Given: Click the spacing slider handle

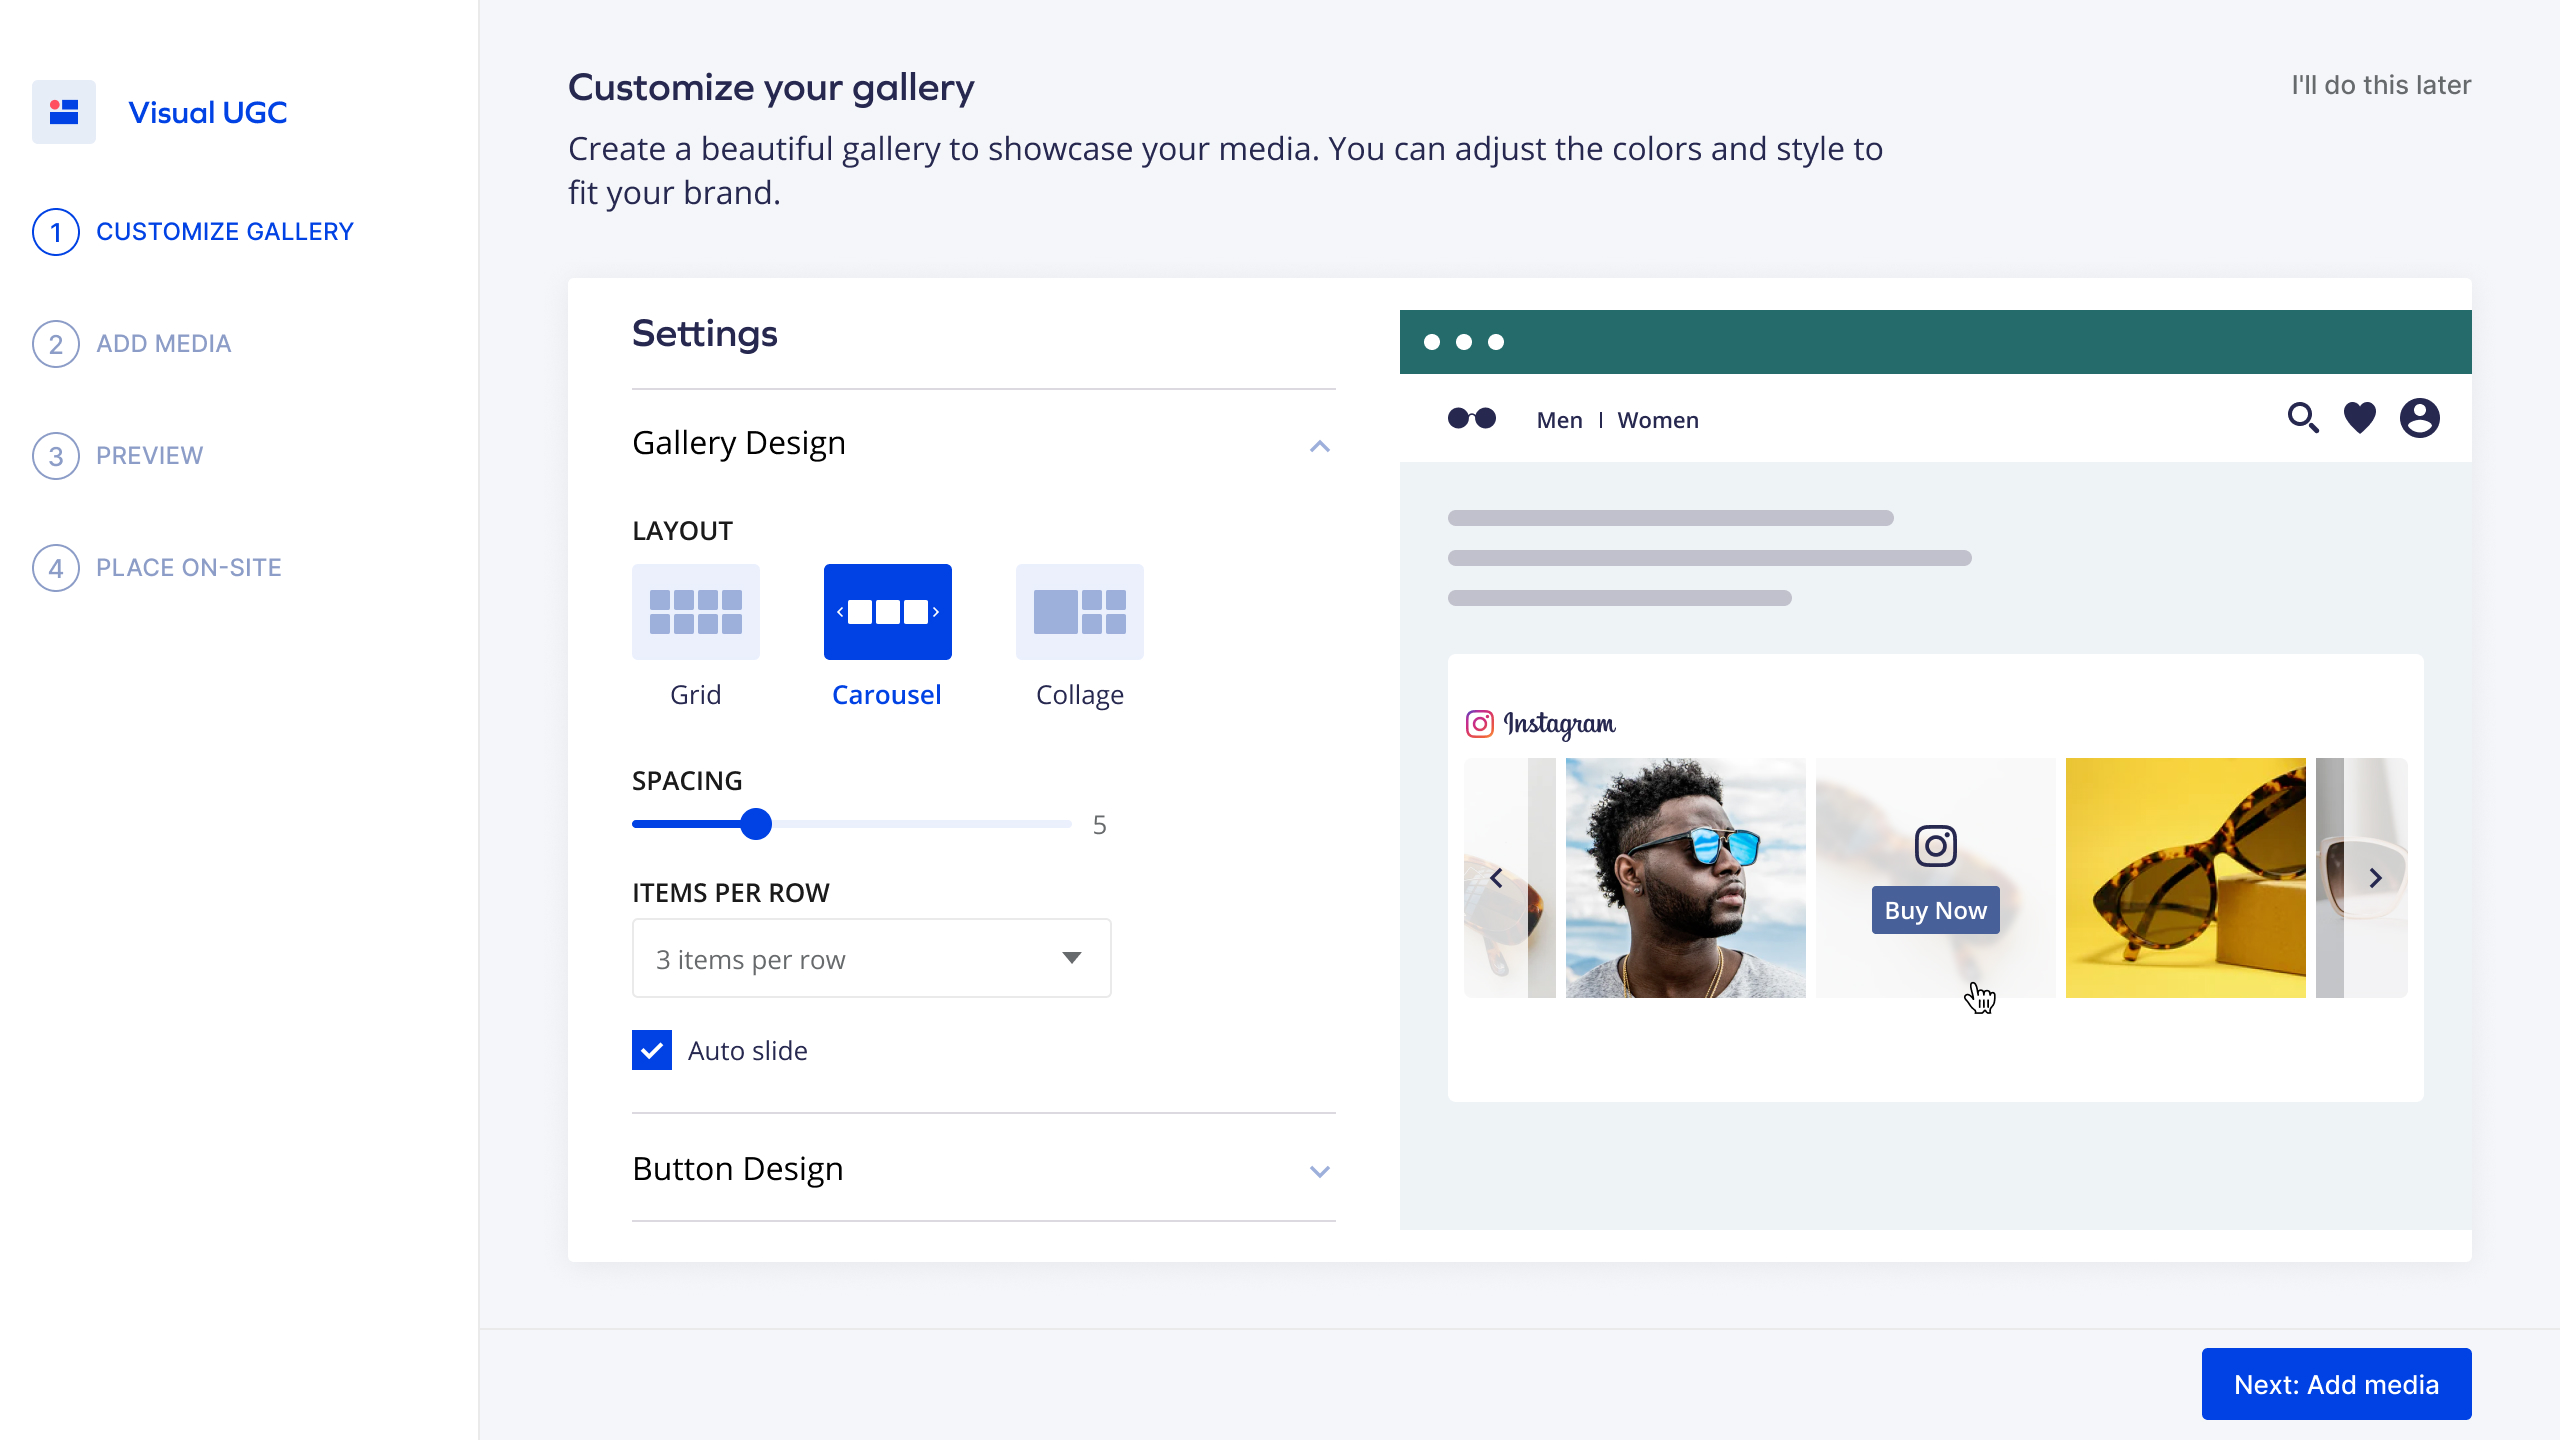Looking at the screenshot, I should click(x=756, y=824).
